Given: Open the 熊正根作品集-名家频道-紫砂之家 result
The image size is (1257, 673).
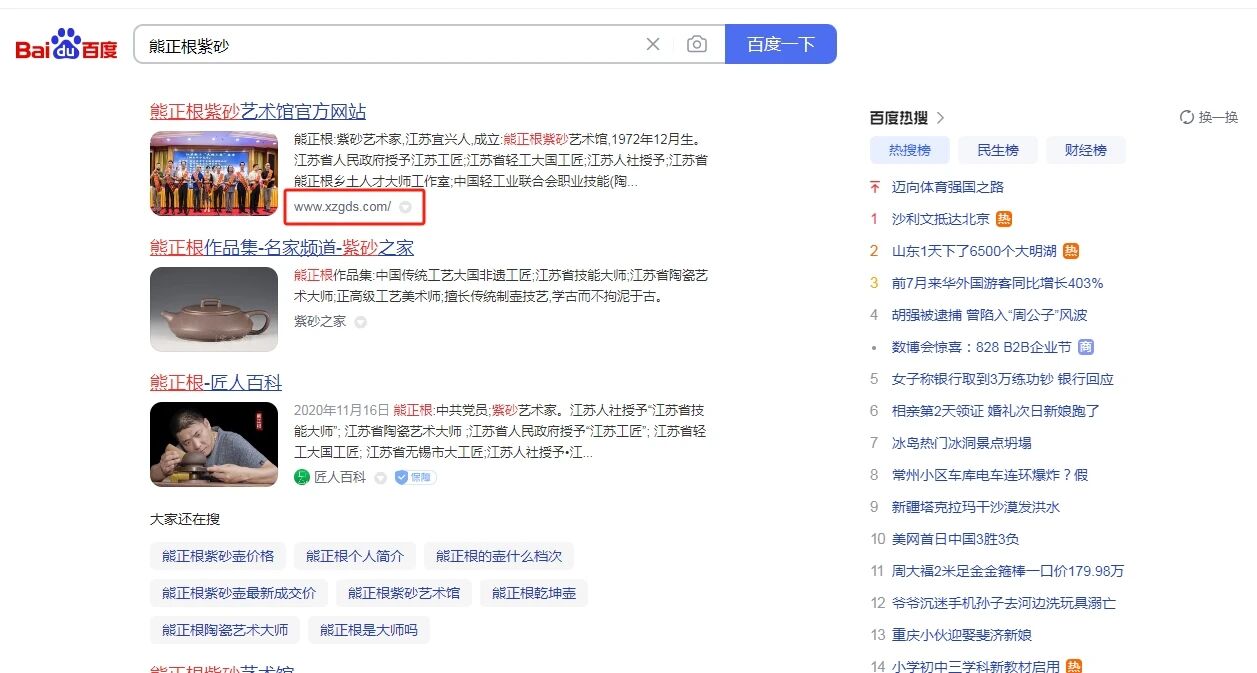Looking at the screenshot, I should click(282, 247).
